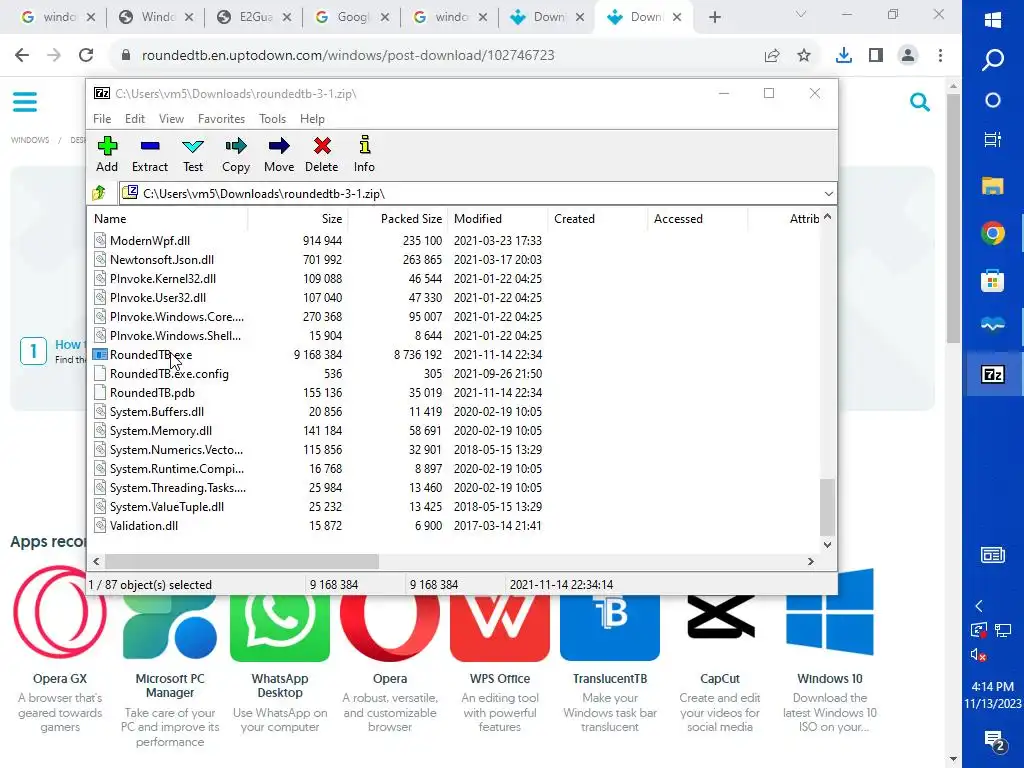The width and height of the screenshot is (1024, 768).
Task: Toggle the Chrome side panel icon
Action: (876, 56)
